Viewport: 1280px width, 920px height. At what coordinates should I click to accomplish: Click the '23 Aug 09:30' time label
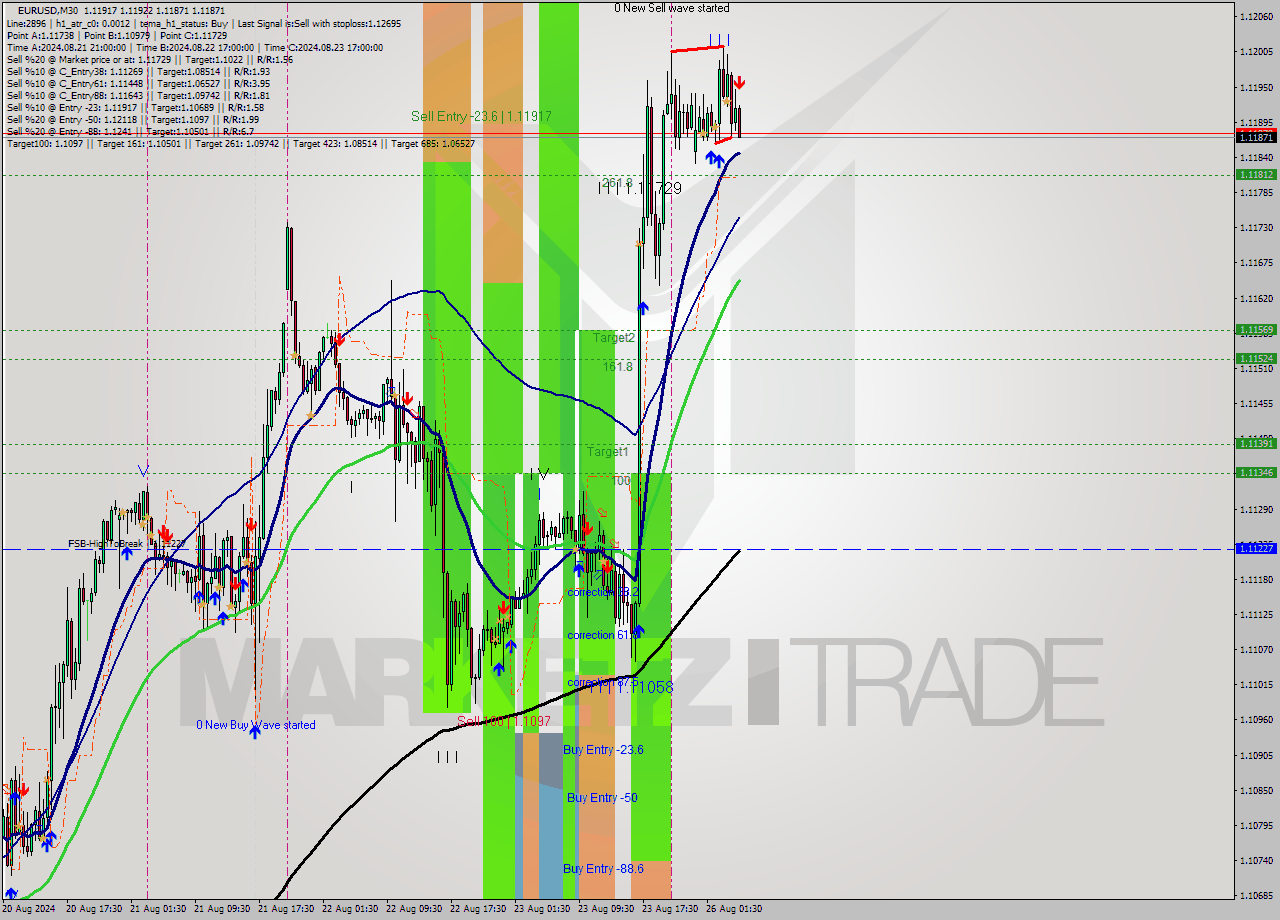tap(606, 909)
